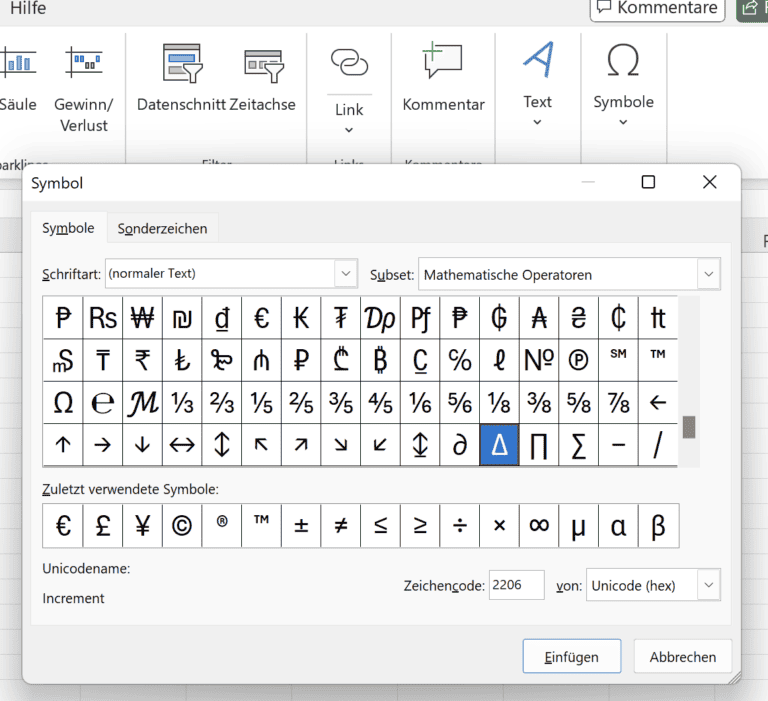Viewport: 768px width, 701px height.
Task: Select the Delta increment symbol
Action: (x=499, y=445)
